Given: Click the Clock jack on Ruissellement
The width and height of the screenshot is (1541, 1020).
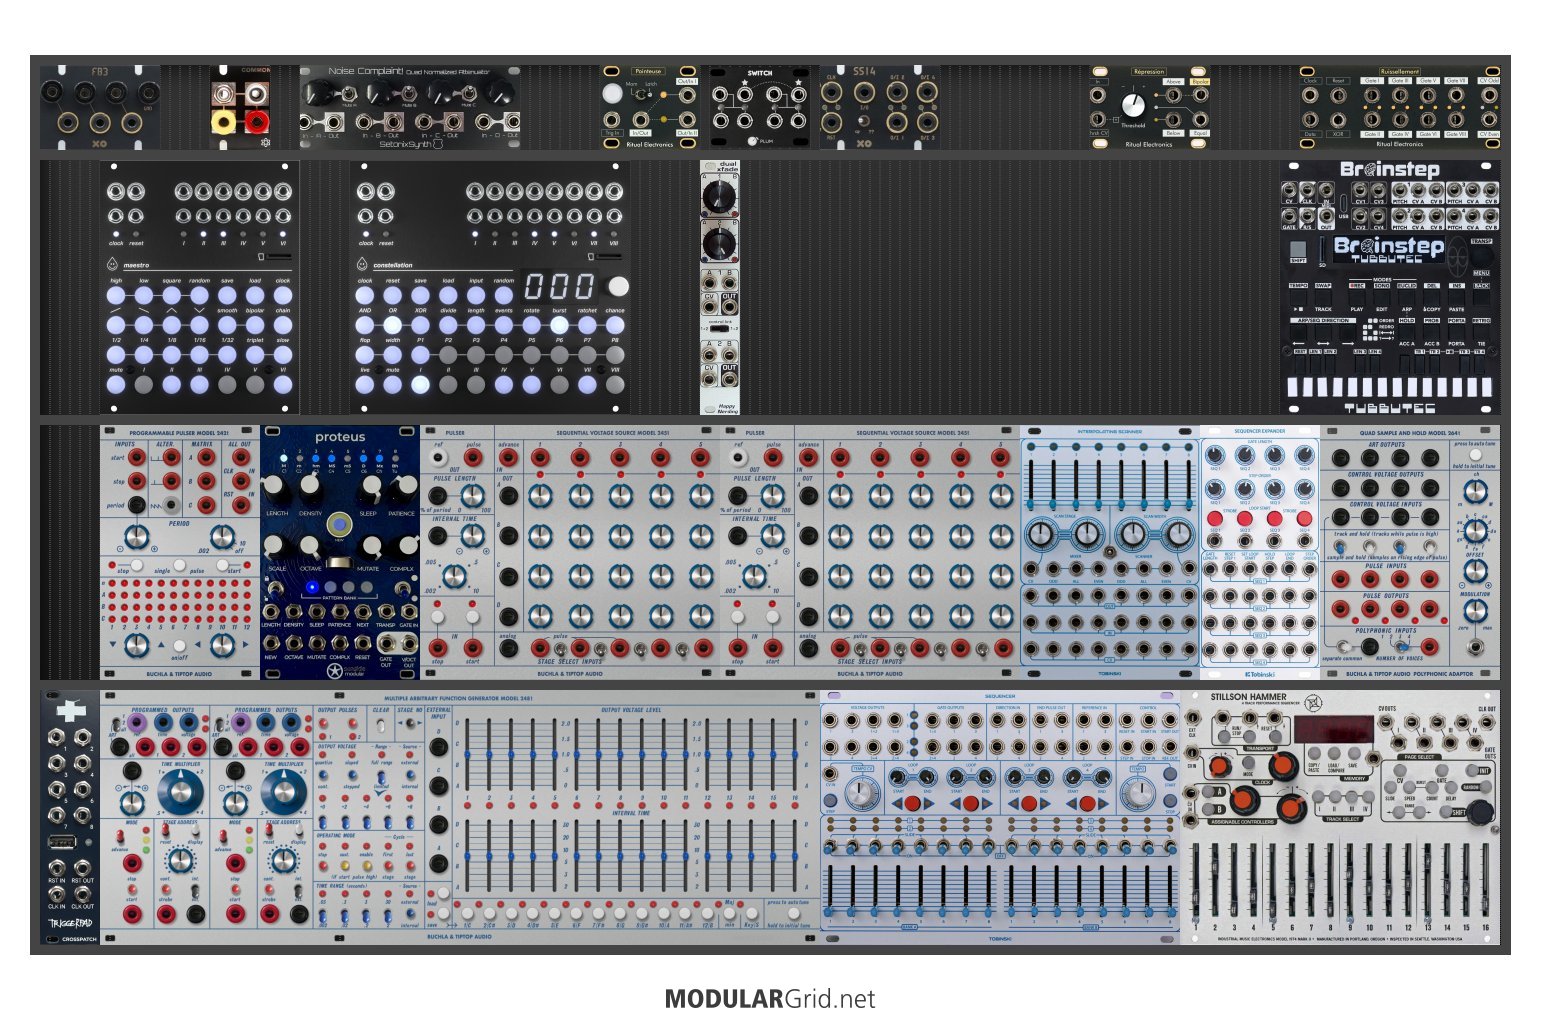Looking at the screenshot, I should (x=1310, y=96).
